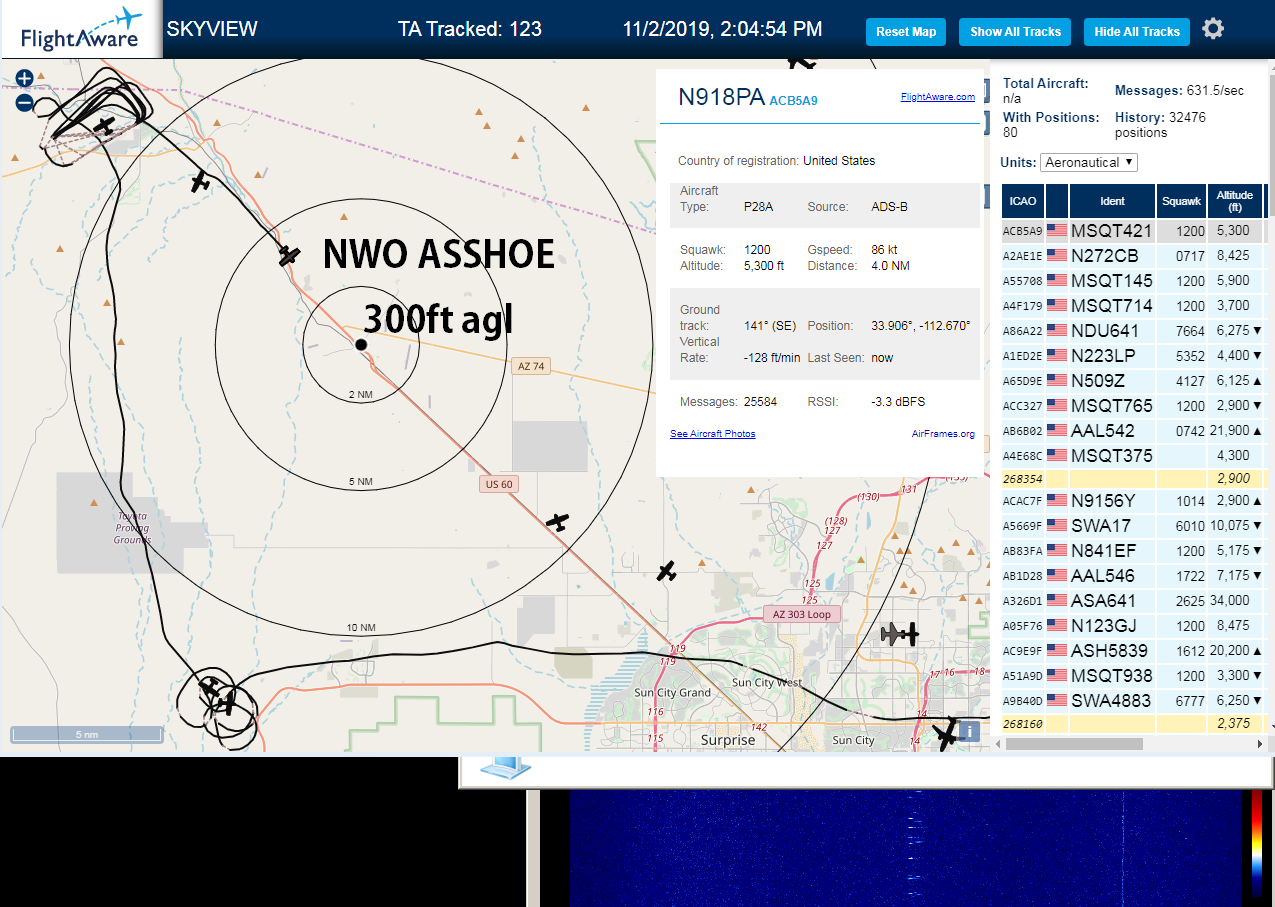Sort table by ICAO column header

[1023, 201]
